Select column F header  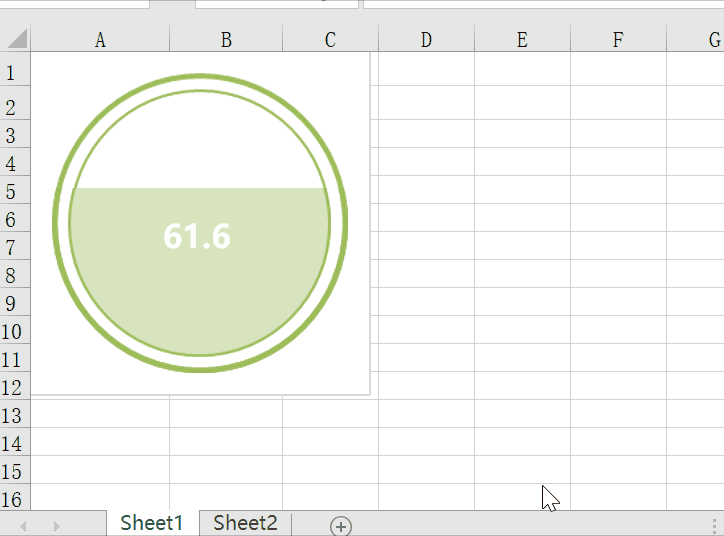click(618, 40)
